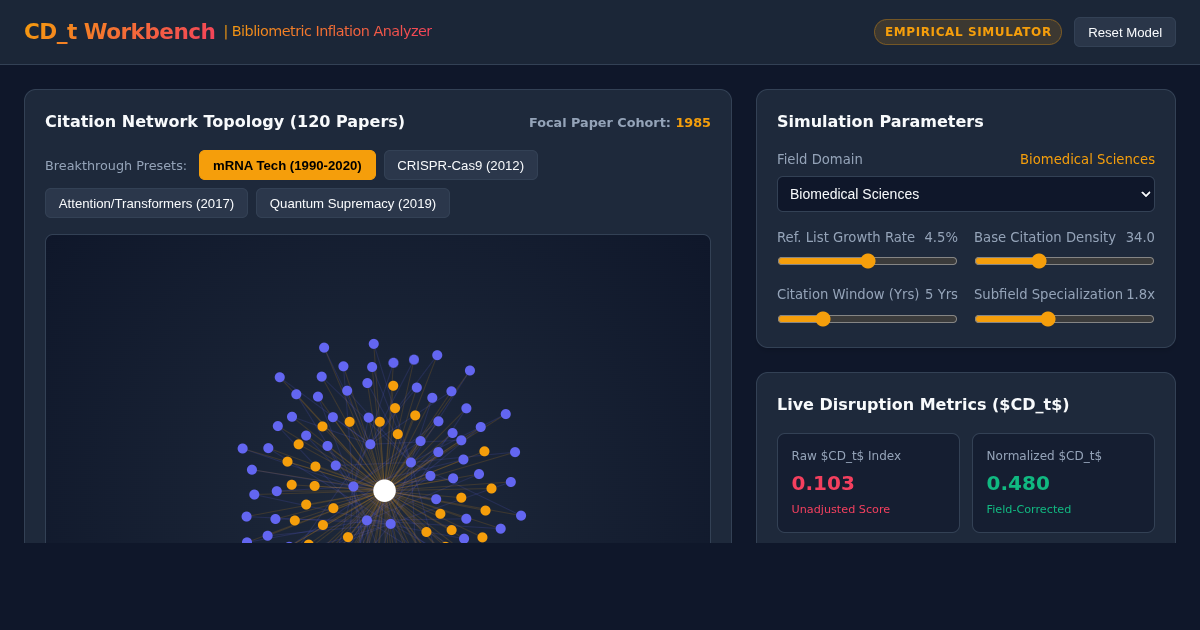This screenshot has width=1200, height=630.
Task: Adjust the Citation Window slider
Action: (867, 319)
